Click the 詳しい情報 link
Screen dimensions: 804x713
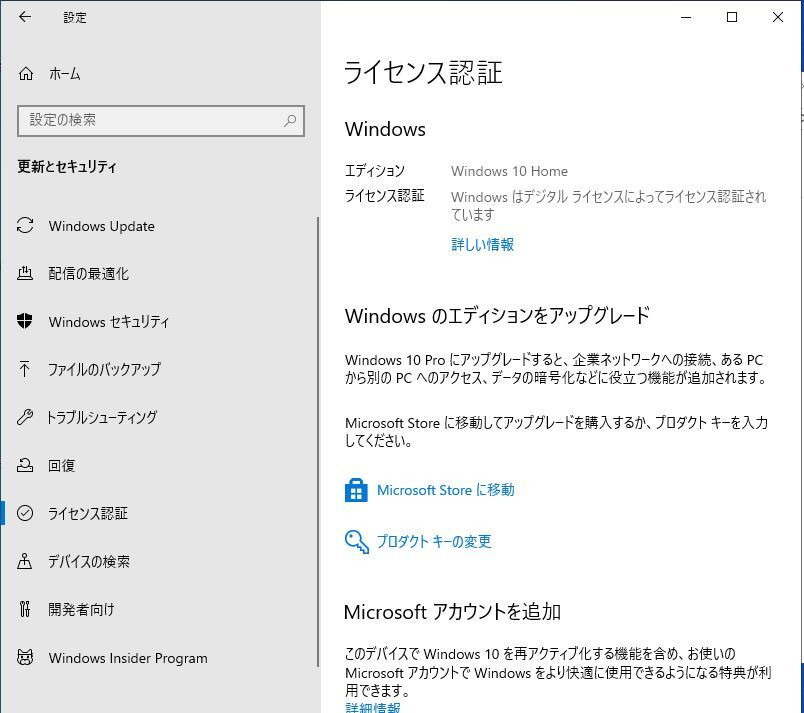pos(483,245)
